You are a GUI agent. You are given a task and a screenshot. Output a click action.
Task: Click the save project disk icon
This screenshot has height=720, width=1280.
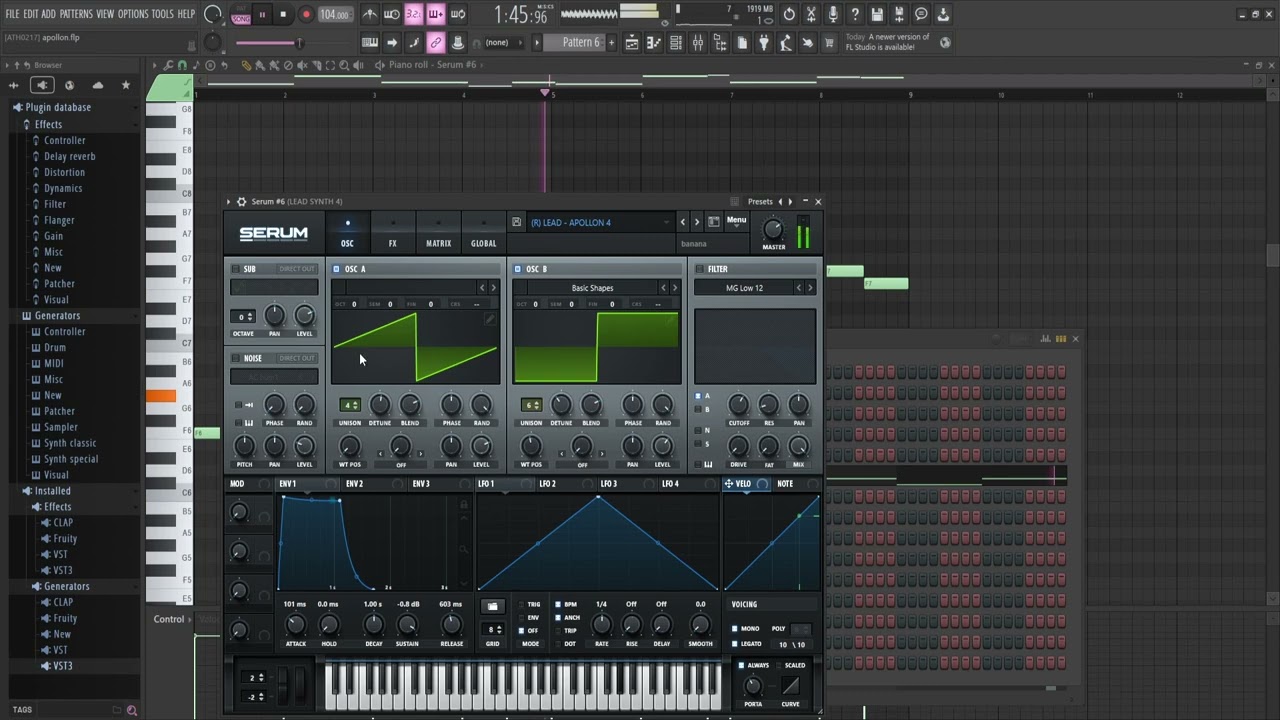[x=877, y=14]
